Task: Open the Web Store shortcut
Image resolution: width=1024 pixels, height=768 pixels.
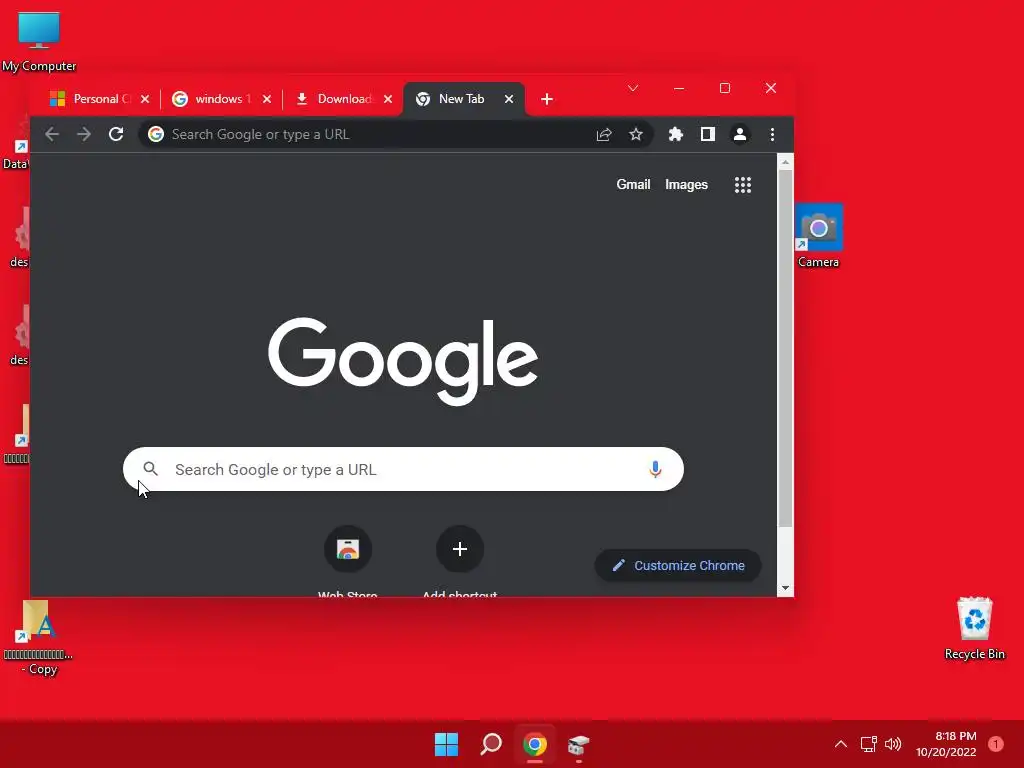Action: (347, 549)
